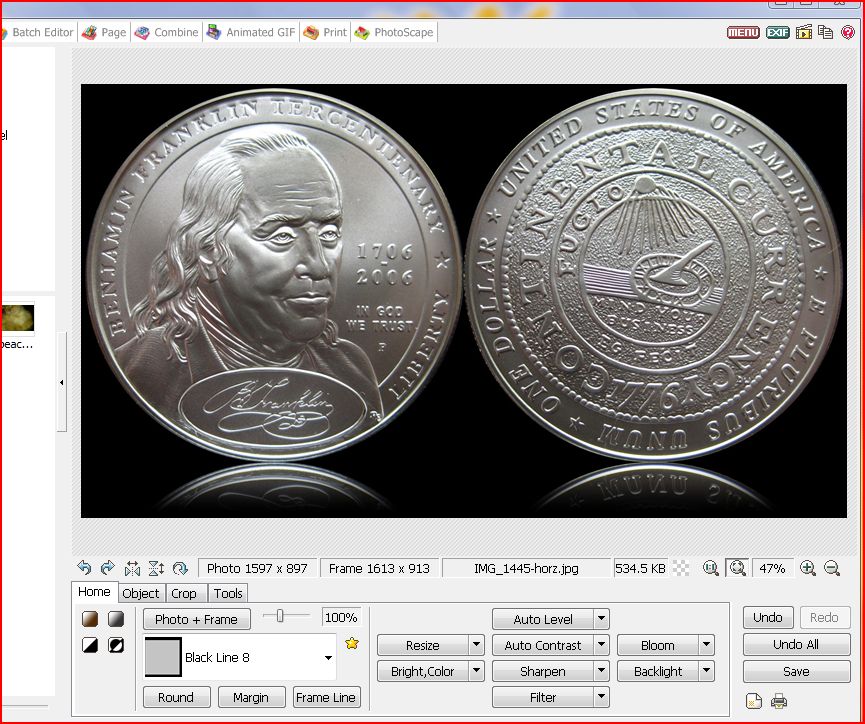The image size is (865, 724).
Task: Apply the sepia tone effect icon
Action: (90, 619)
